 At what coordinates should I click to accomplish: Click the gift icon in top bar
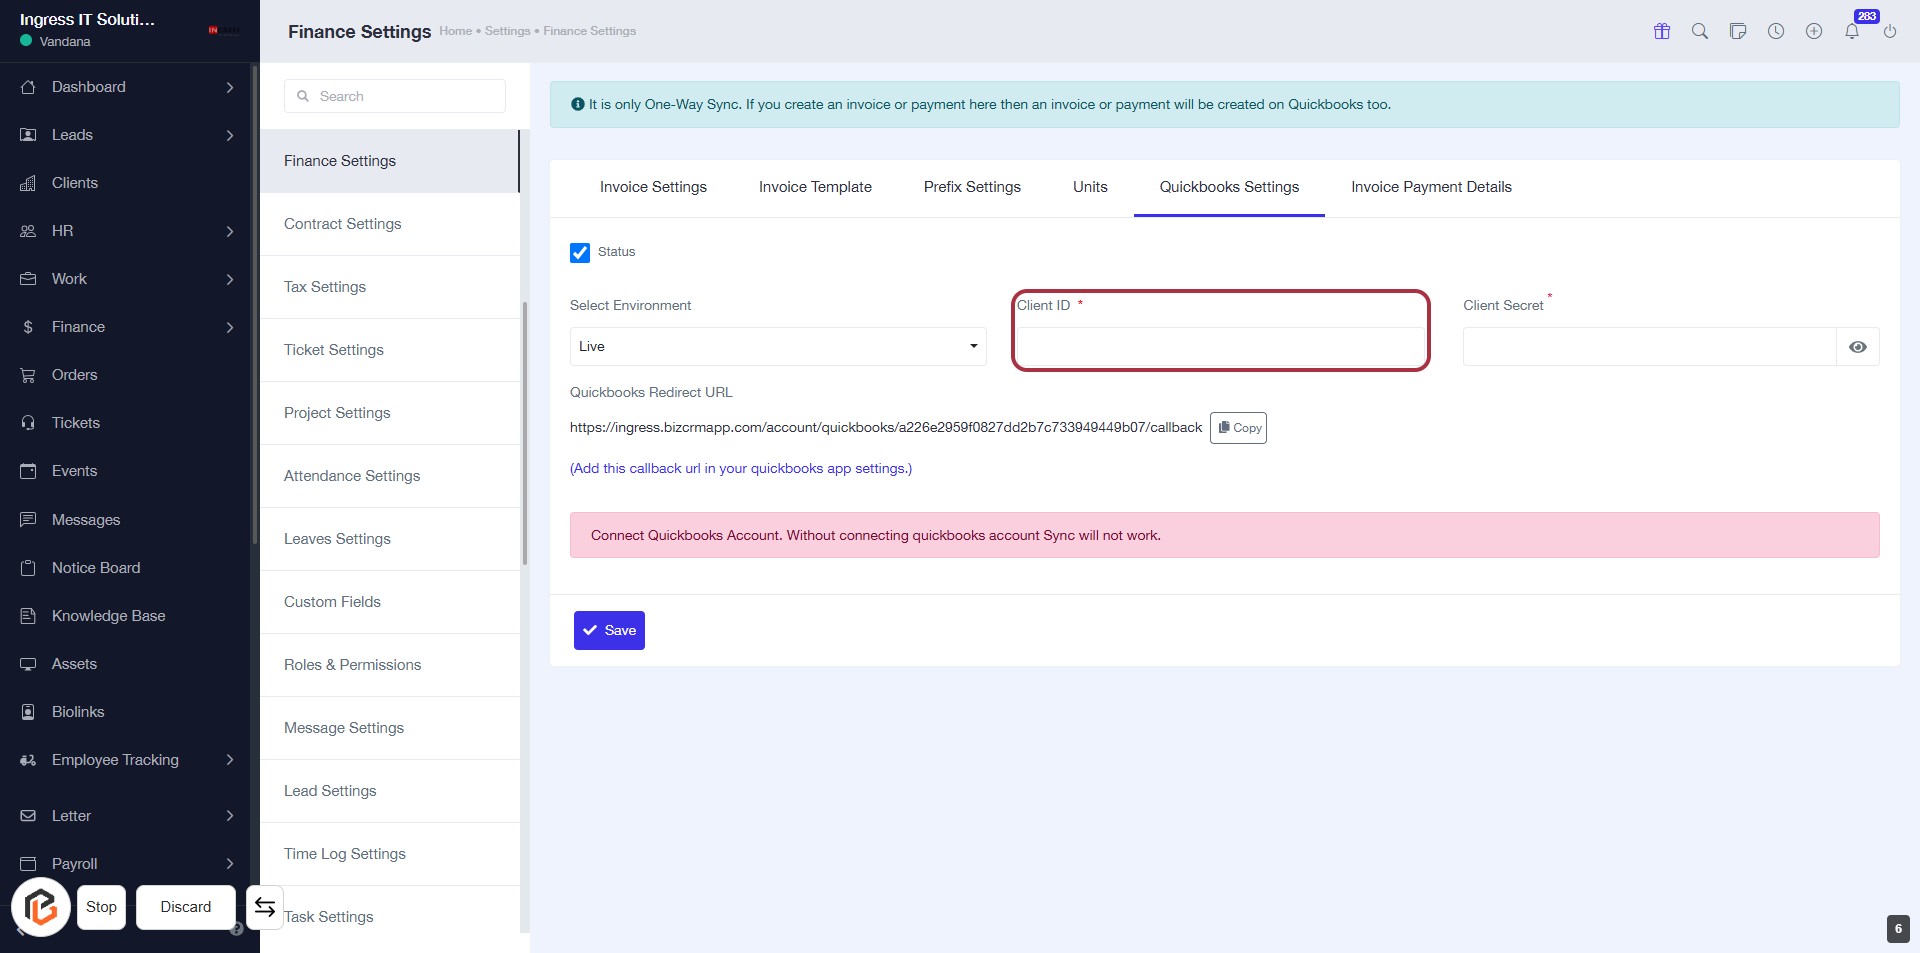(1662, 31)
